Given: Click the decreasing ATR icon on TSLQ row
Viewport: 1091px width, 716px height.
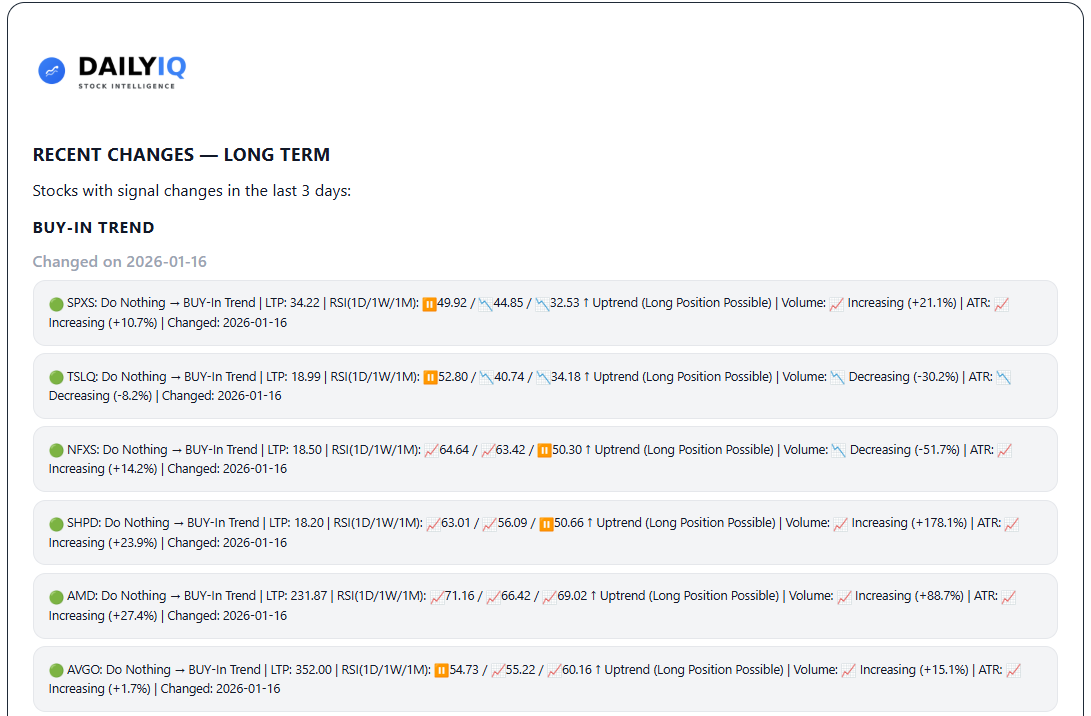Looking at the screenshot, I should click(1005, 376).
